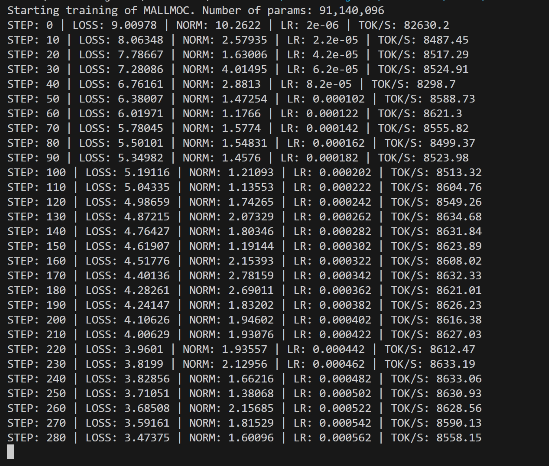
Task: Click loss value 4.28261
Action: pos(147,290)
